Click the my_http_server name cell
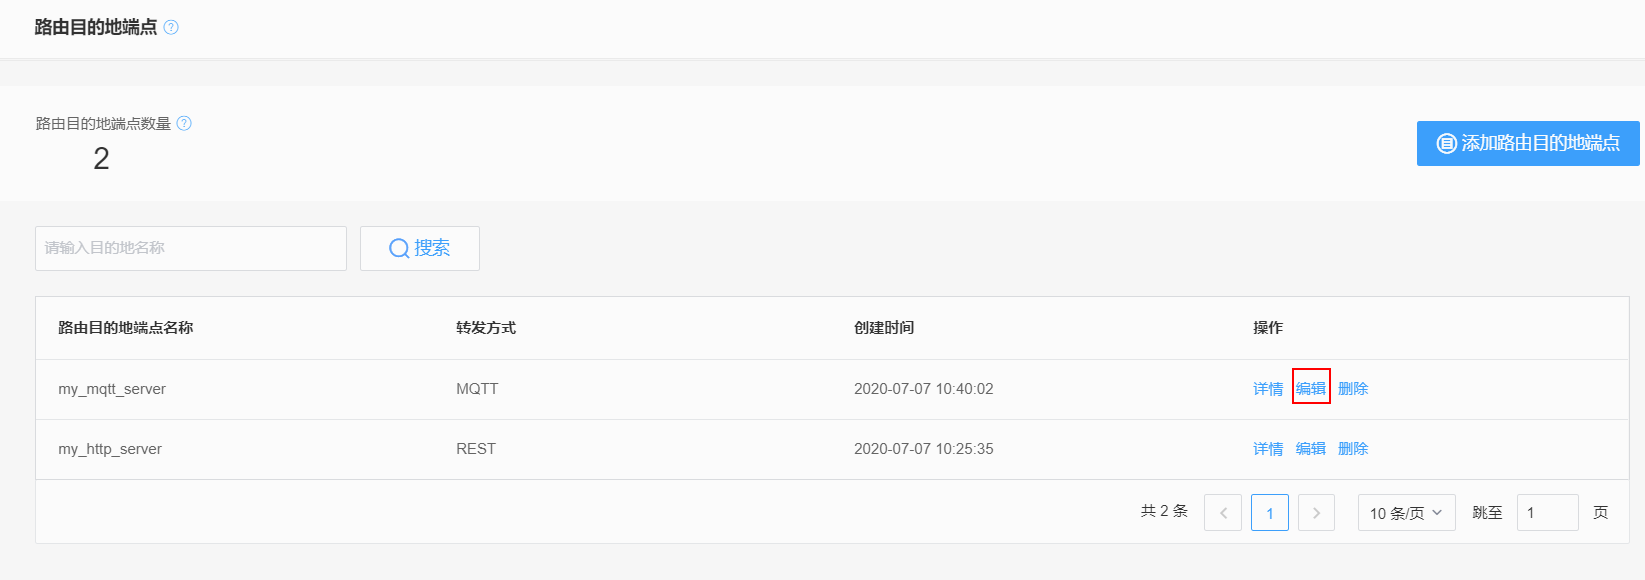This screenshot has width=1645, height=580. [110, 449]
